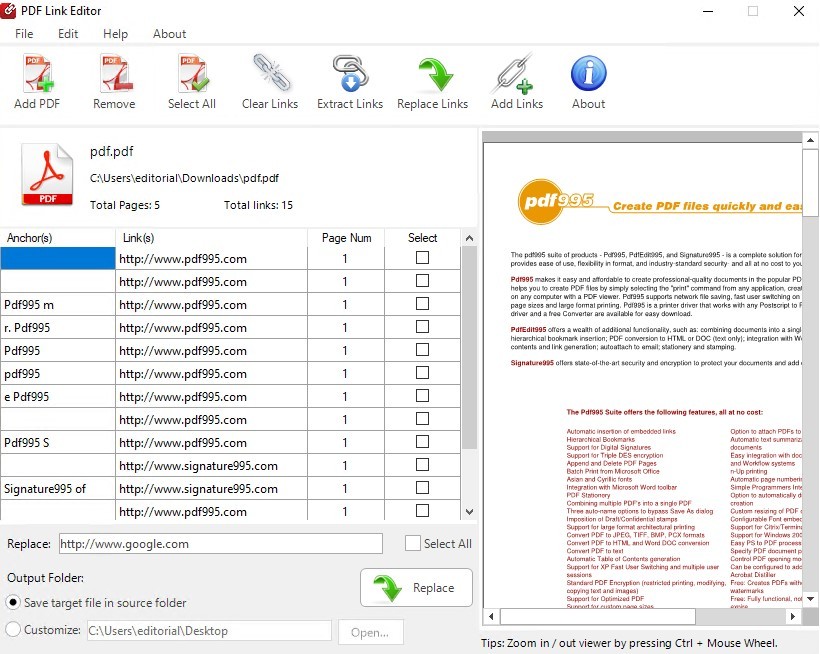
Task: Click the Extract Links toolbar icon
Action: 350,73
